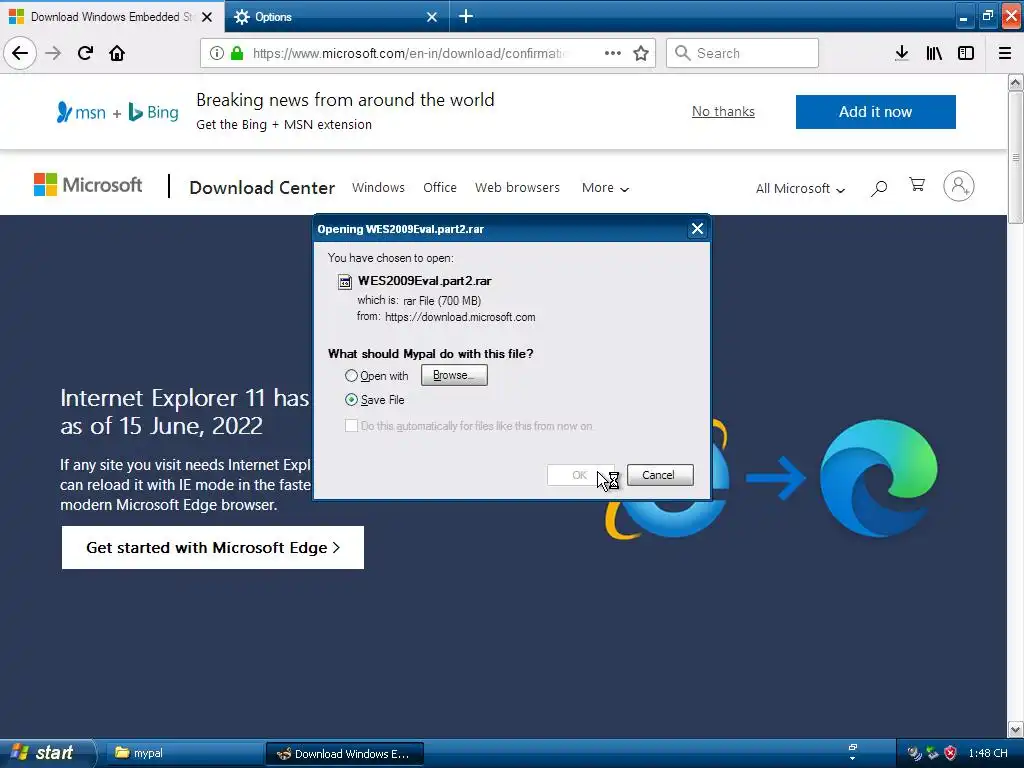1024x768 pixels.
Task: Click the msn logo in banner
Action: point(81,112)
